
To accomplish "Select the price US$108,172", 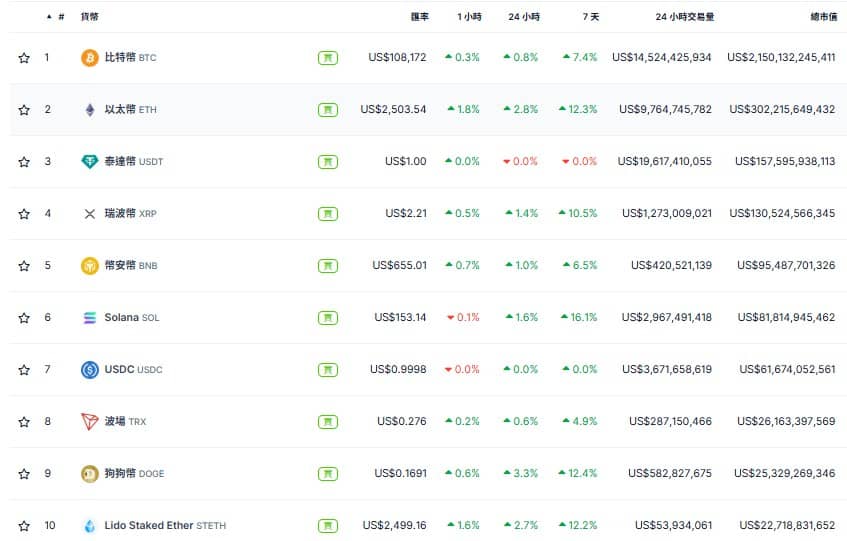I will click(x=397, y=57).
